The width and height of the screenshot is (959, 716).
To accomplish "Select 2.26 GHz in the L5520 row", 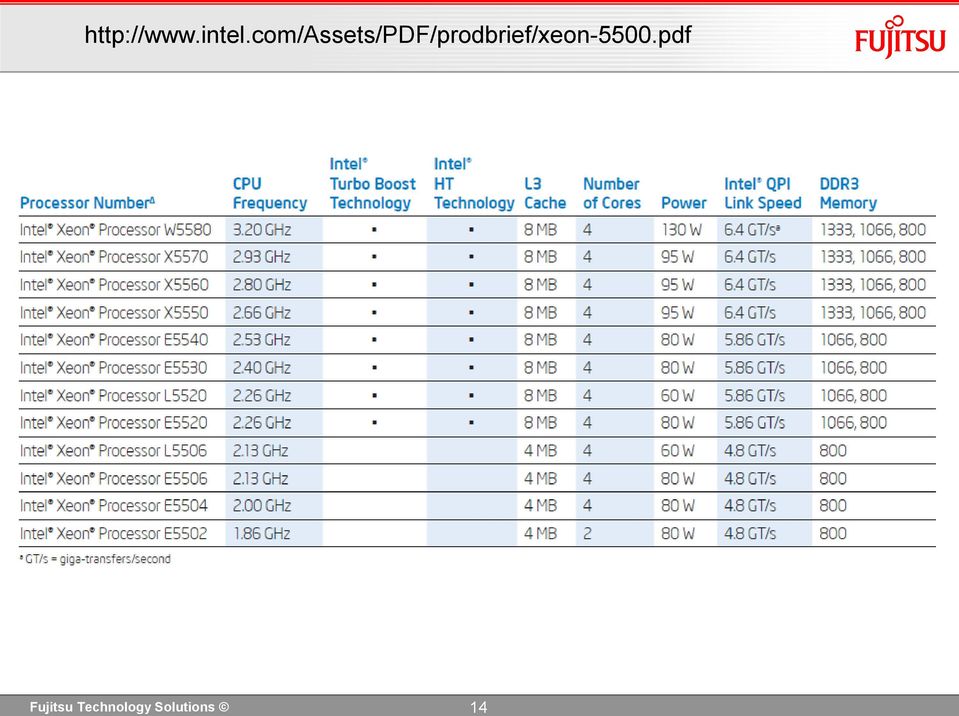I will (x=262, y=396).
